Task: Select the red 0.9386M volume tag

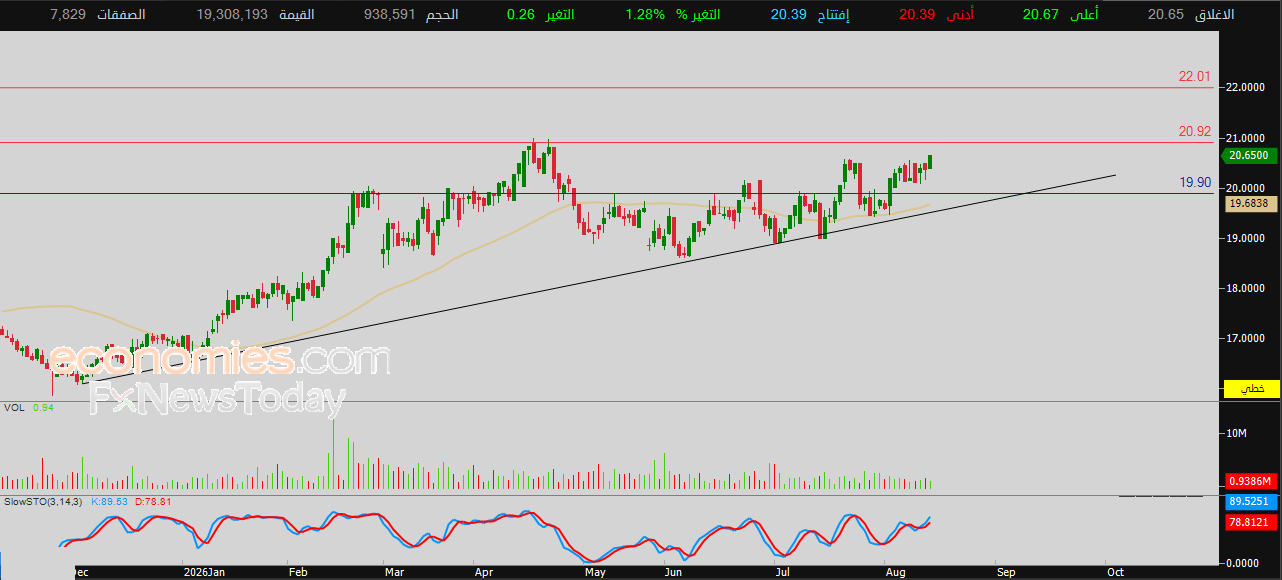Action: click(x=1249, y=481)
